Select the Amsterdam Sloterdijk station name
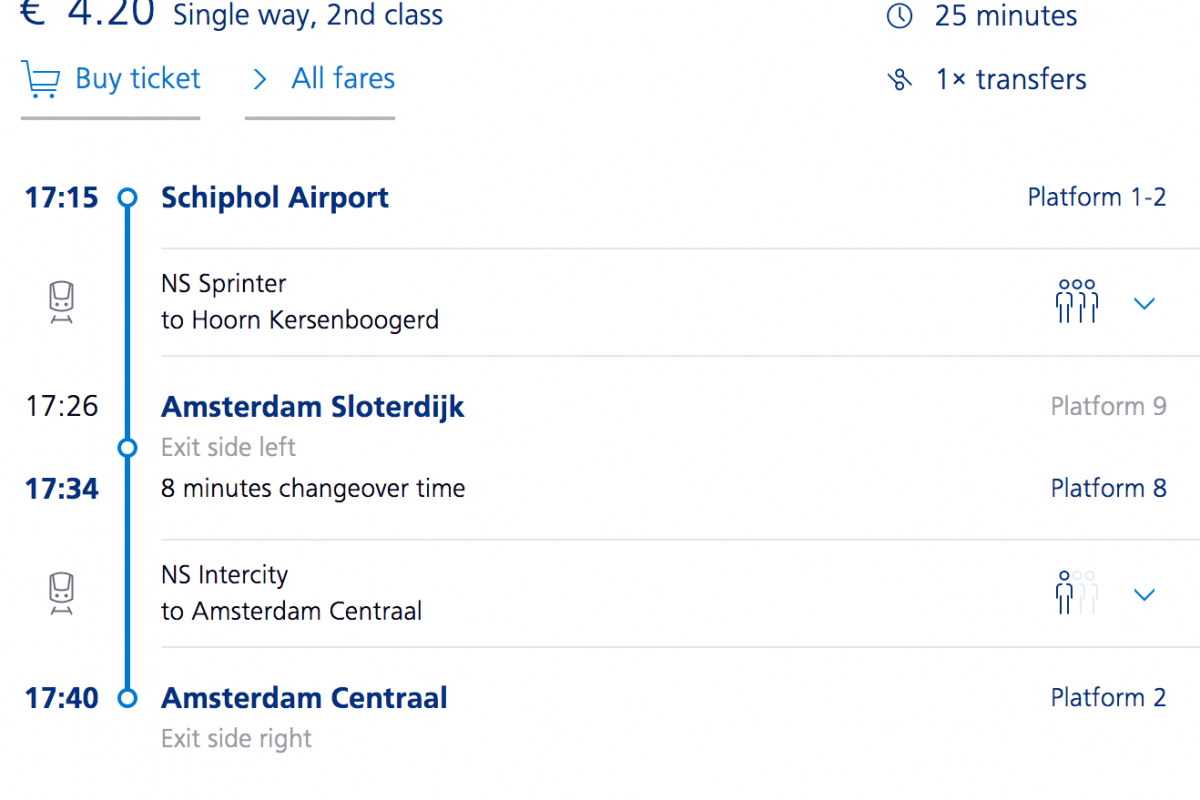 pyautogui.click(x=313, y=407)
